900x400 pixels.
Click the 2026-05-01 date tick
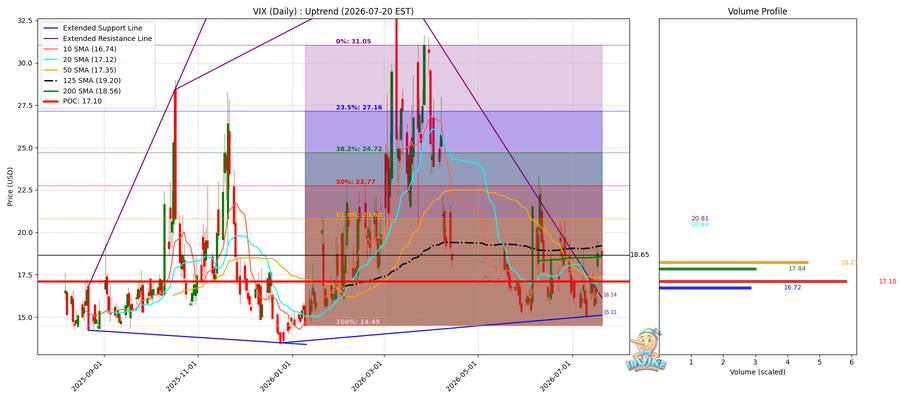point(463,376)
